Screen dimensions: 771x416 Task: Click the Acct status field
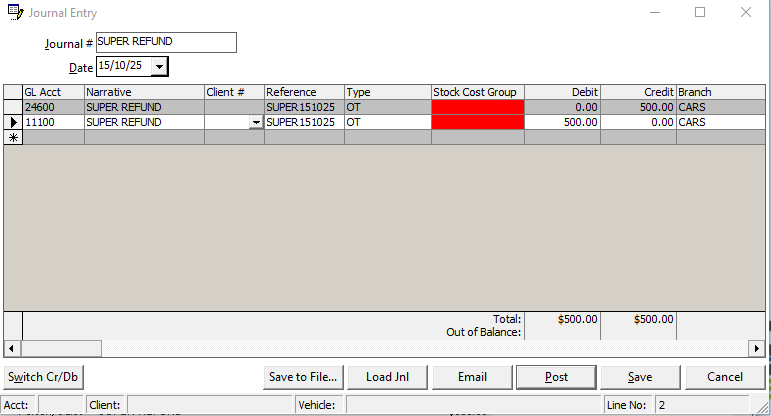tap(60, 405)
